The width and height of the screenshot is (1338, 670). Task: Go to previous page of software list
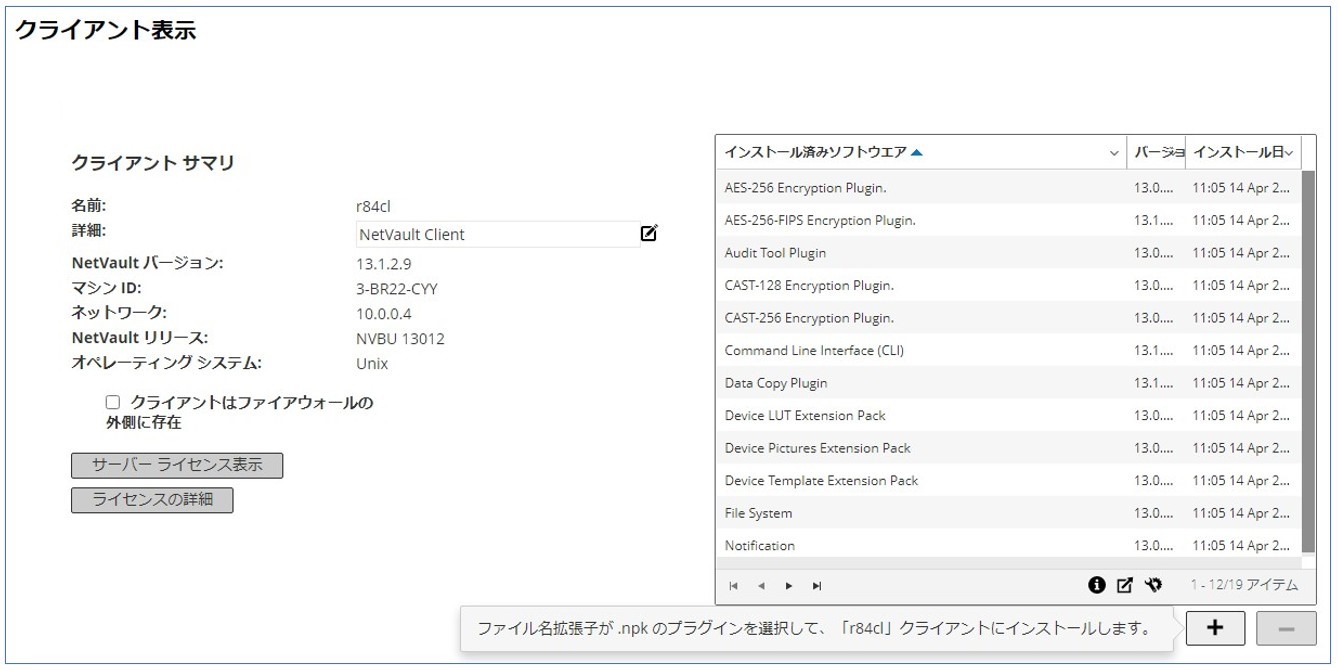(x=761, y=586)
